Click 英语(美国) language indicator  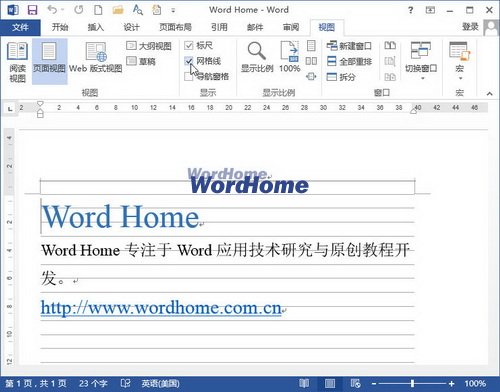(x=160, y=383)
